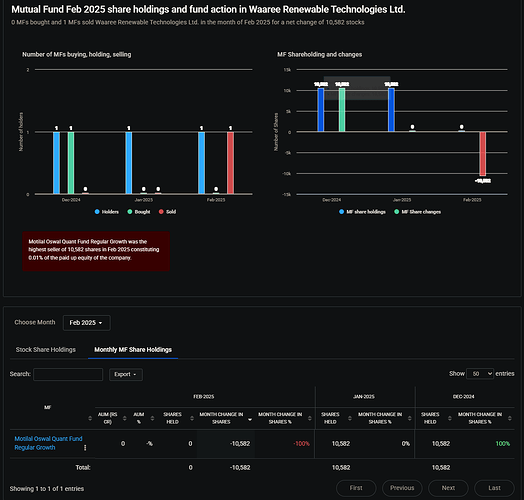Open the Feb 2025 month dropdown

(x=87, y=323)
